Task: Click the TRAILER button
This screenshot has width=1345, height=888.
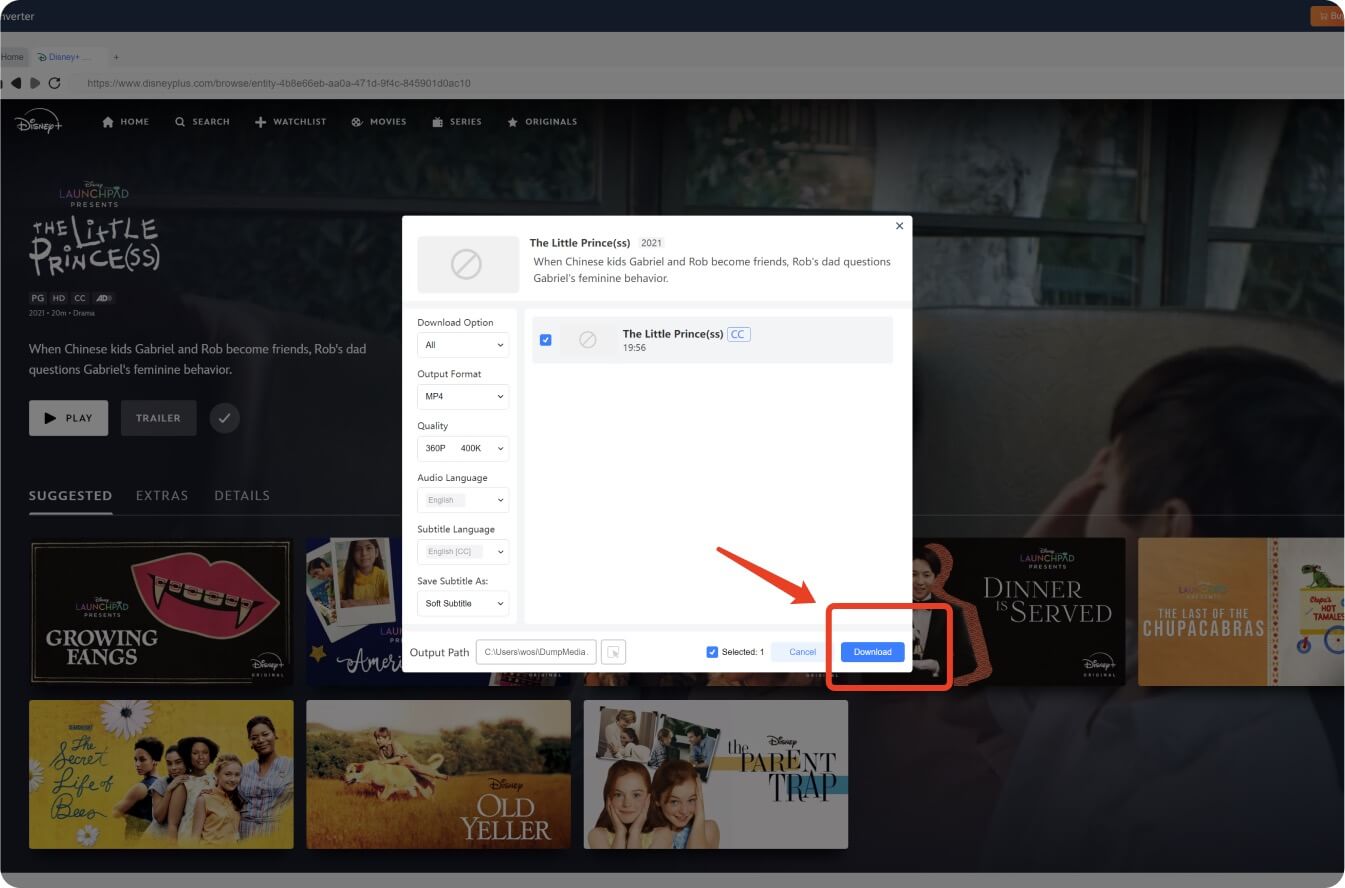Action: pos(159,418)
